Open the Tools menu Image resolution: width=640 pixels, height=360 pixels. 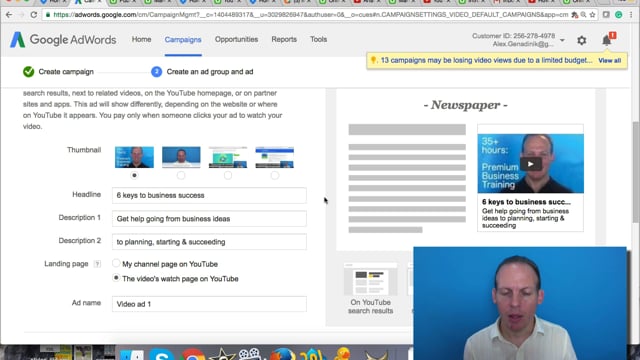318,40
